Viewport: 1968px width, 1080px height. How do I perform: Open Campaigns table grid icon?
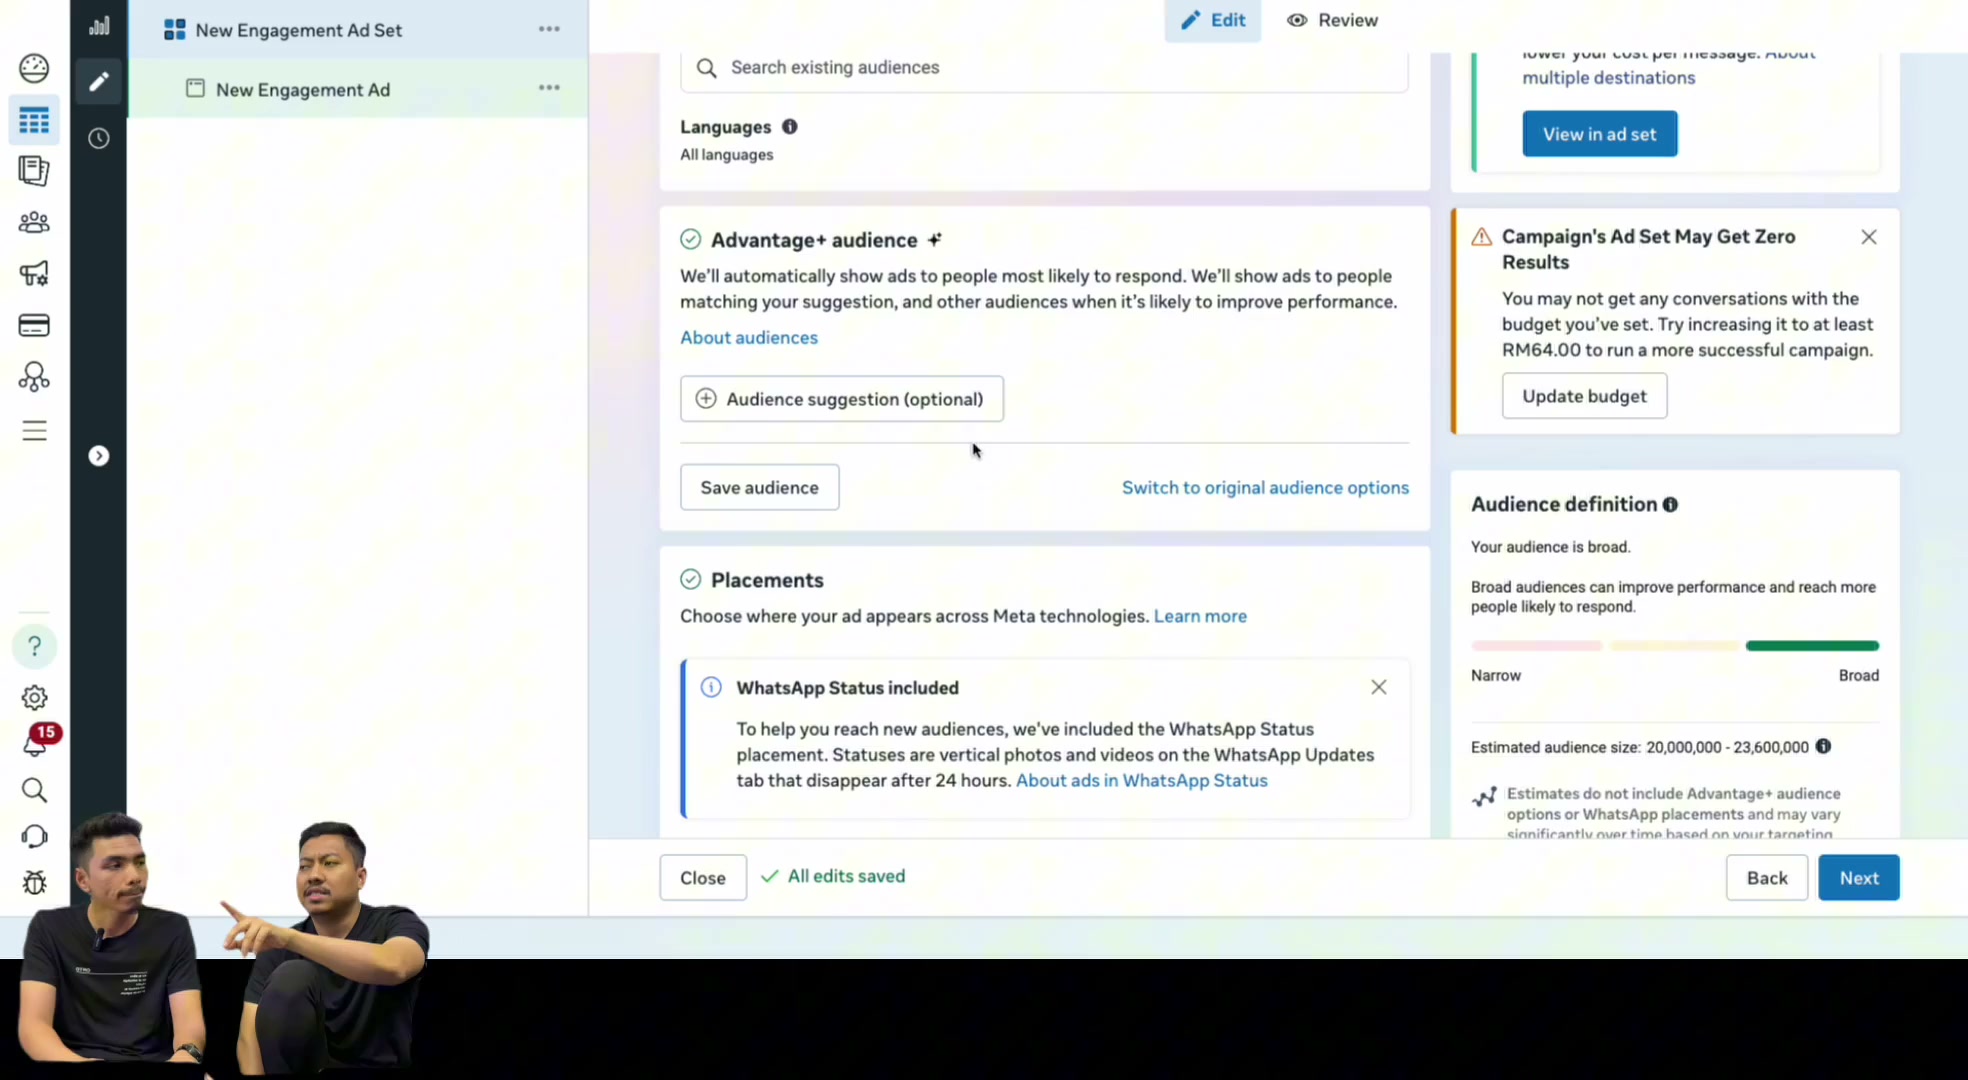34,120
